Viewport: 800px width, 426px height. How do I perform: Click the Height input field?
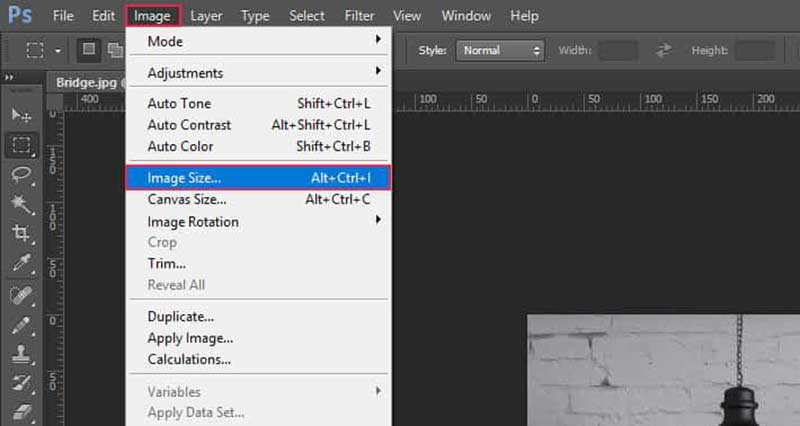755,51
